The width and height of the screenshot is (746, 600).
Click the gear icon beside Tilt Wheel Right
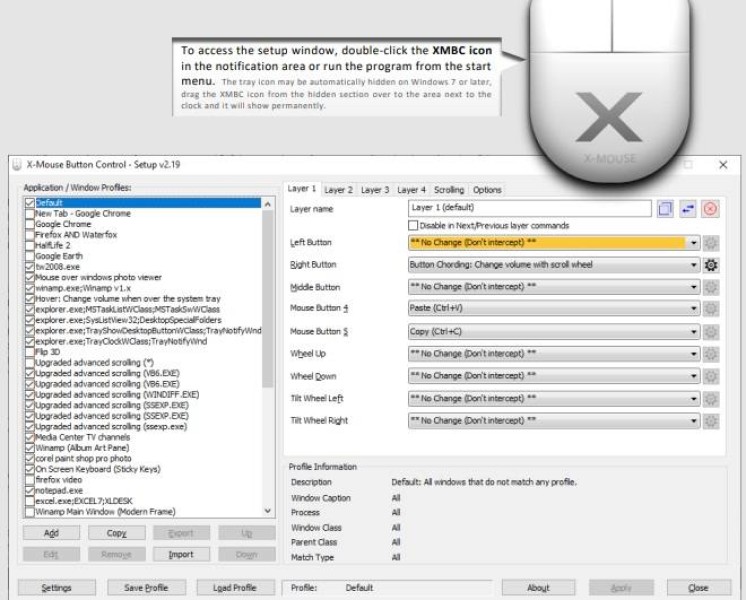(x=711, y=421)
